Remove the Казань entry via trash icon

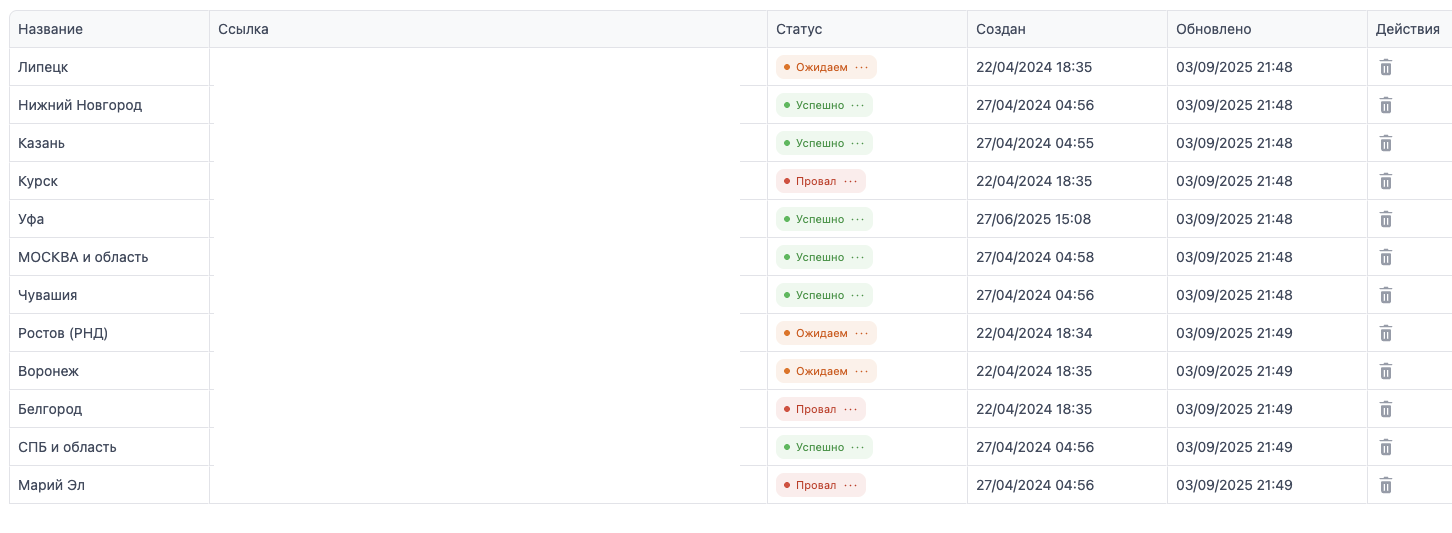(1386, 143)
